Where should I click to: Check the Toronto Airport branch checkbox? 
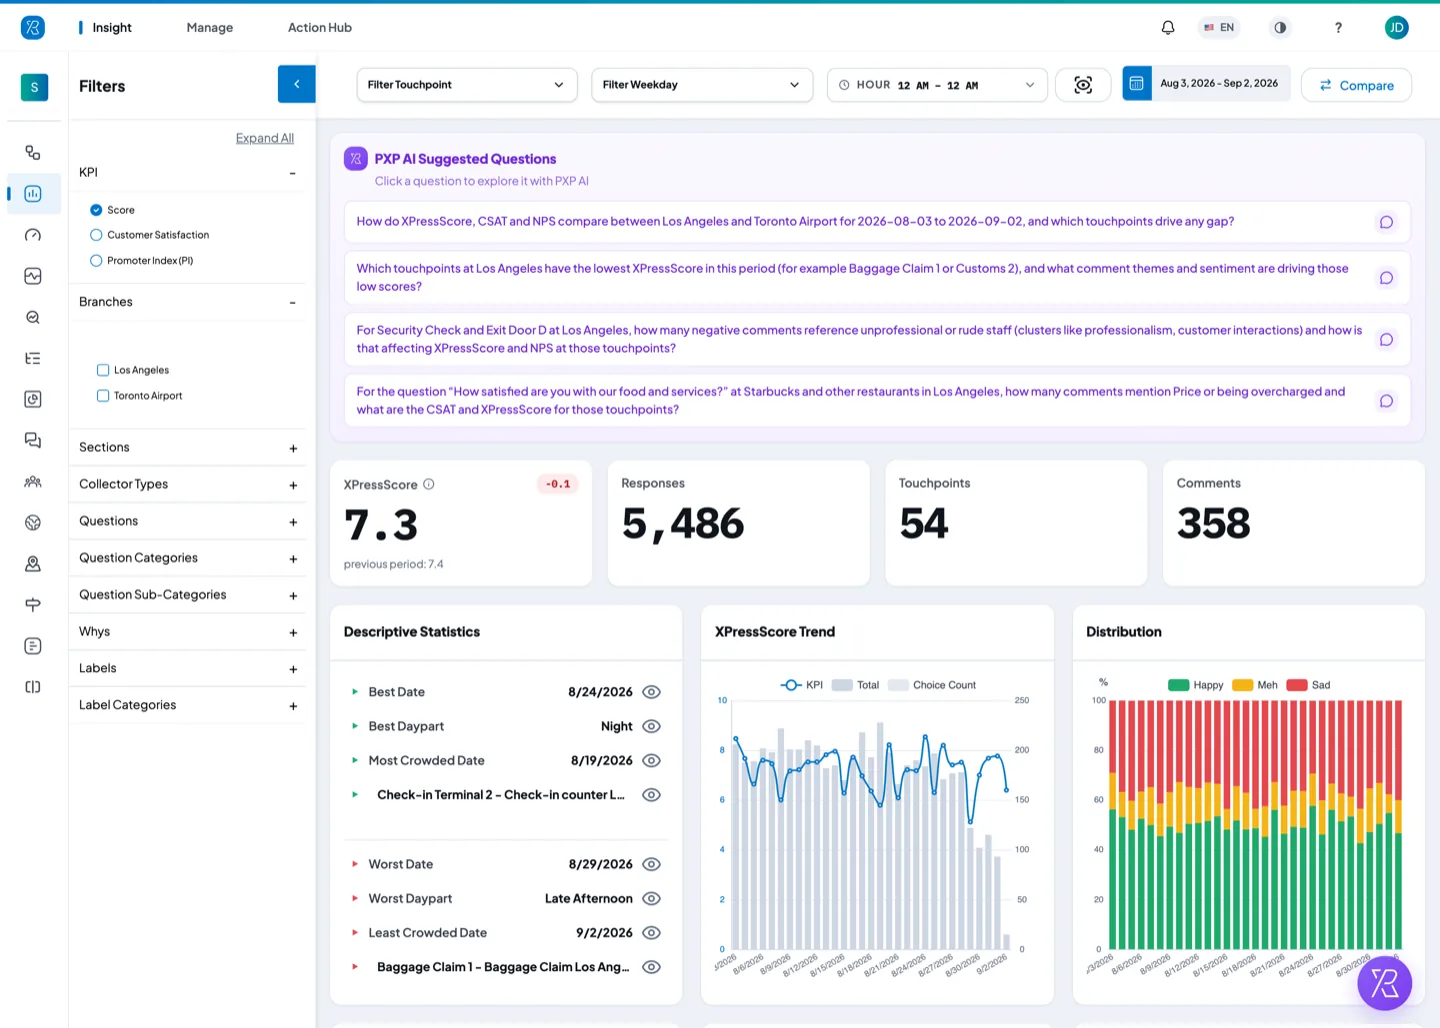coord(103,396)
